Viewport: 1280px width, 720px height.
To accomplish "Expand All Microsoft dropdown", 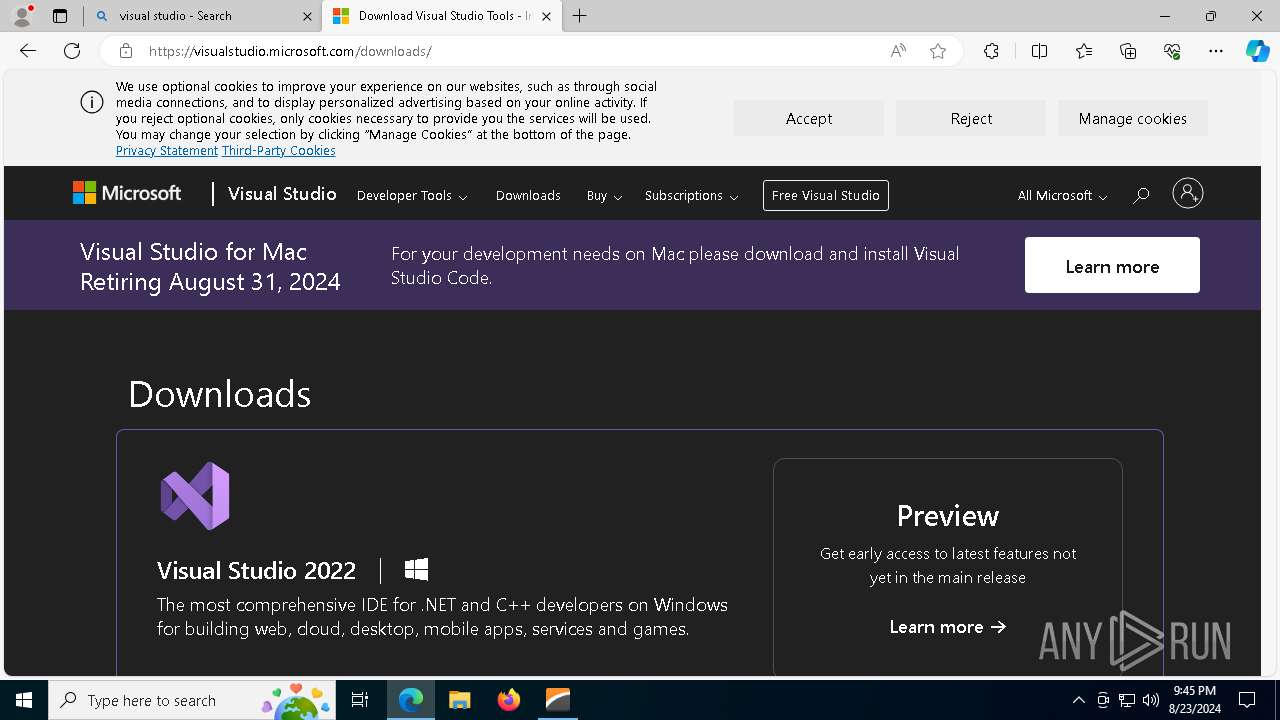I will tap(1062, 196).
